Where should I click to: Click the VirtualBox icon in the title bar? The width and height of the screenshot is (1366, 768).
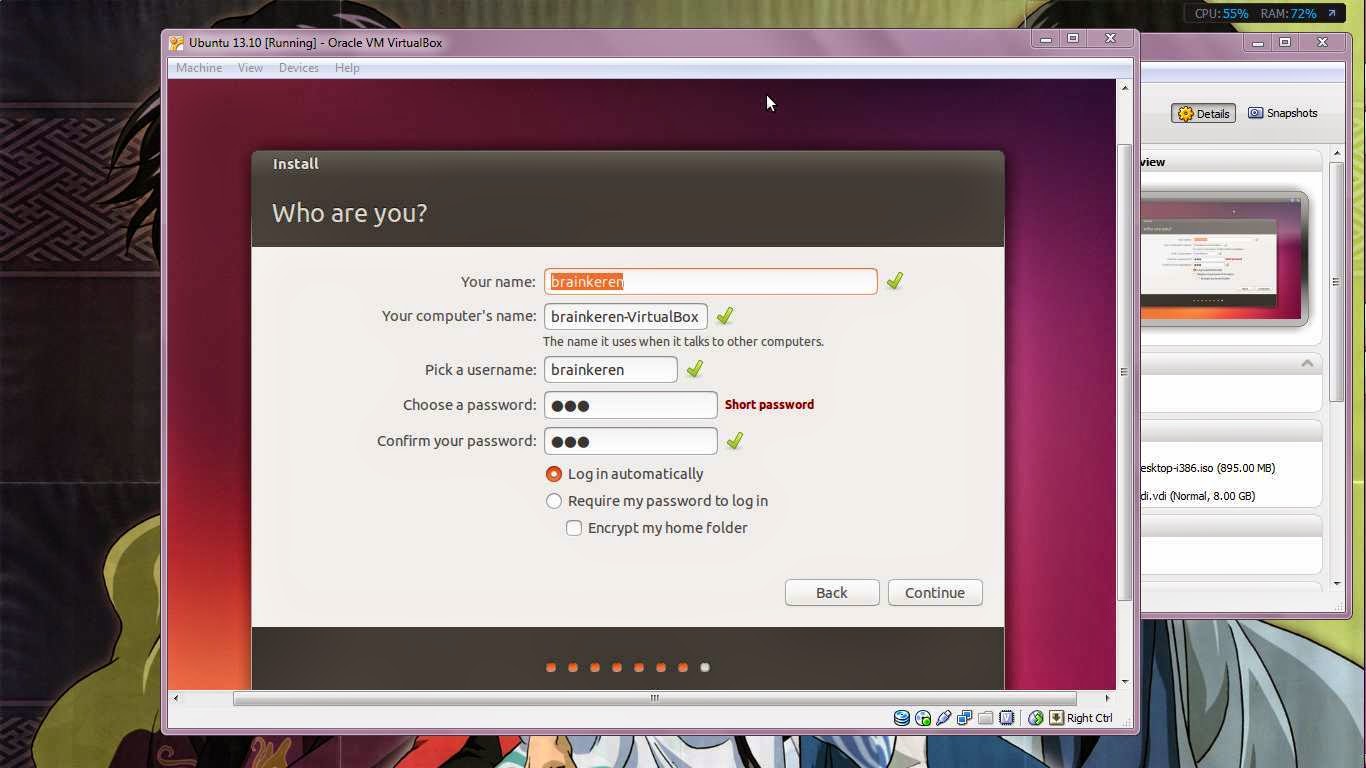point(177,43)
